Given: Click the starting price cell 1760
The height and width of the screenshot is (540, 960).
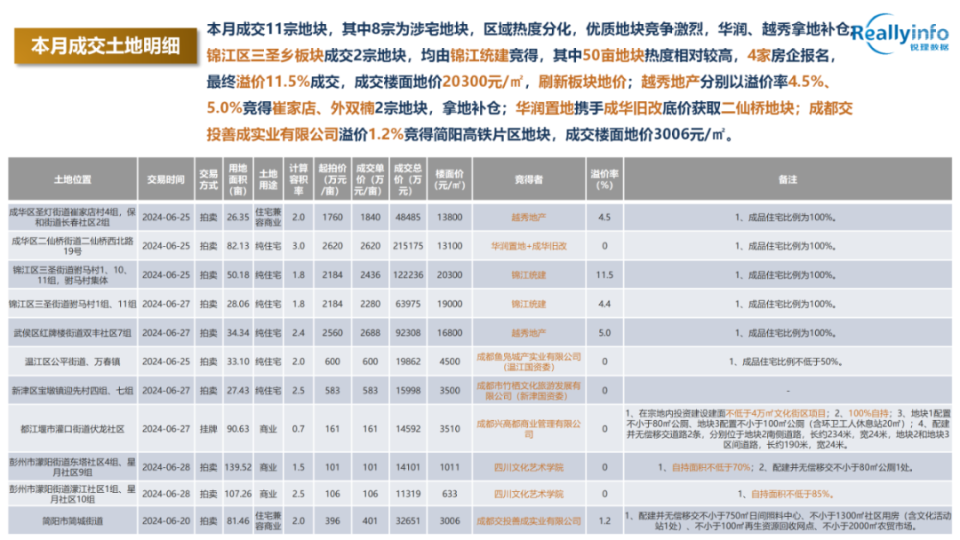Looking at the screenshot, I should [x=332, y=217].
